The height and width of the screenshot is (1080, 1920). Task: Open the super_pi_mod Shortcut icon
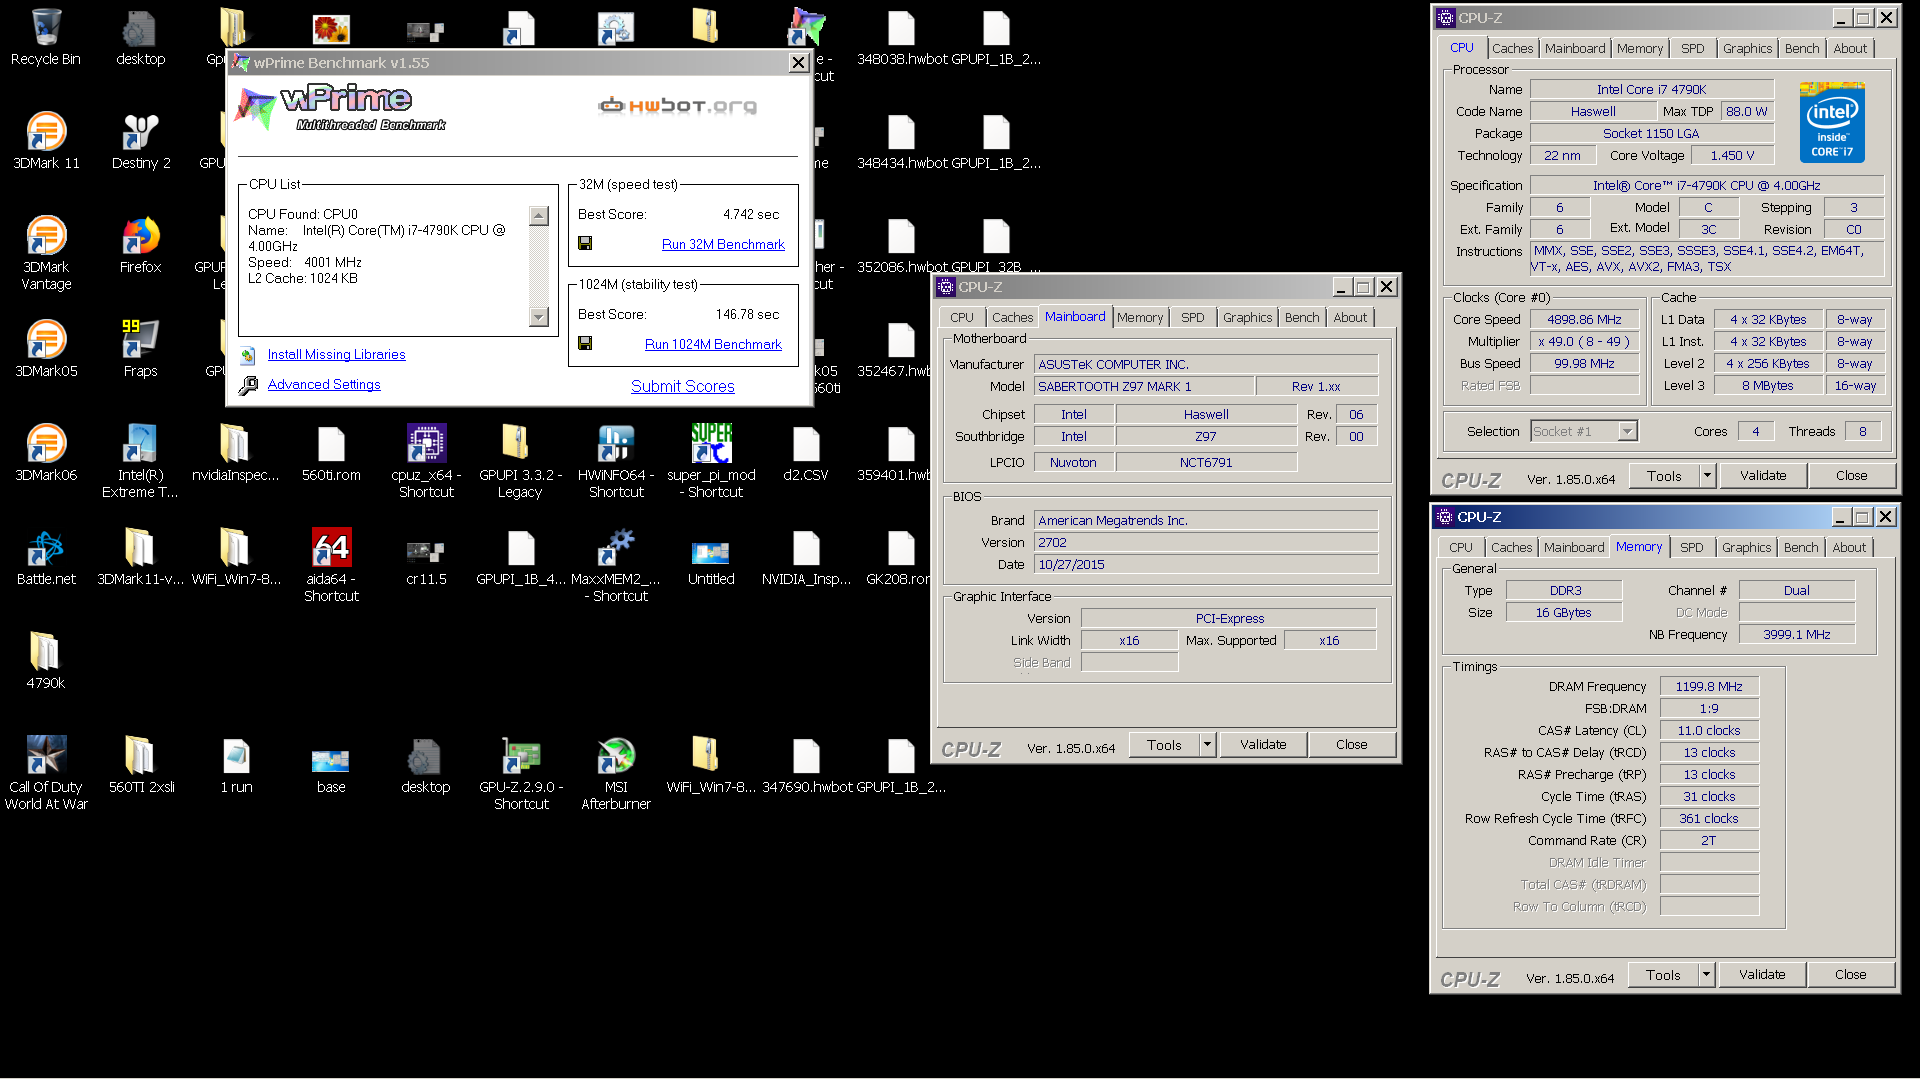click(711, 461)
